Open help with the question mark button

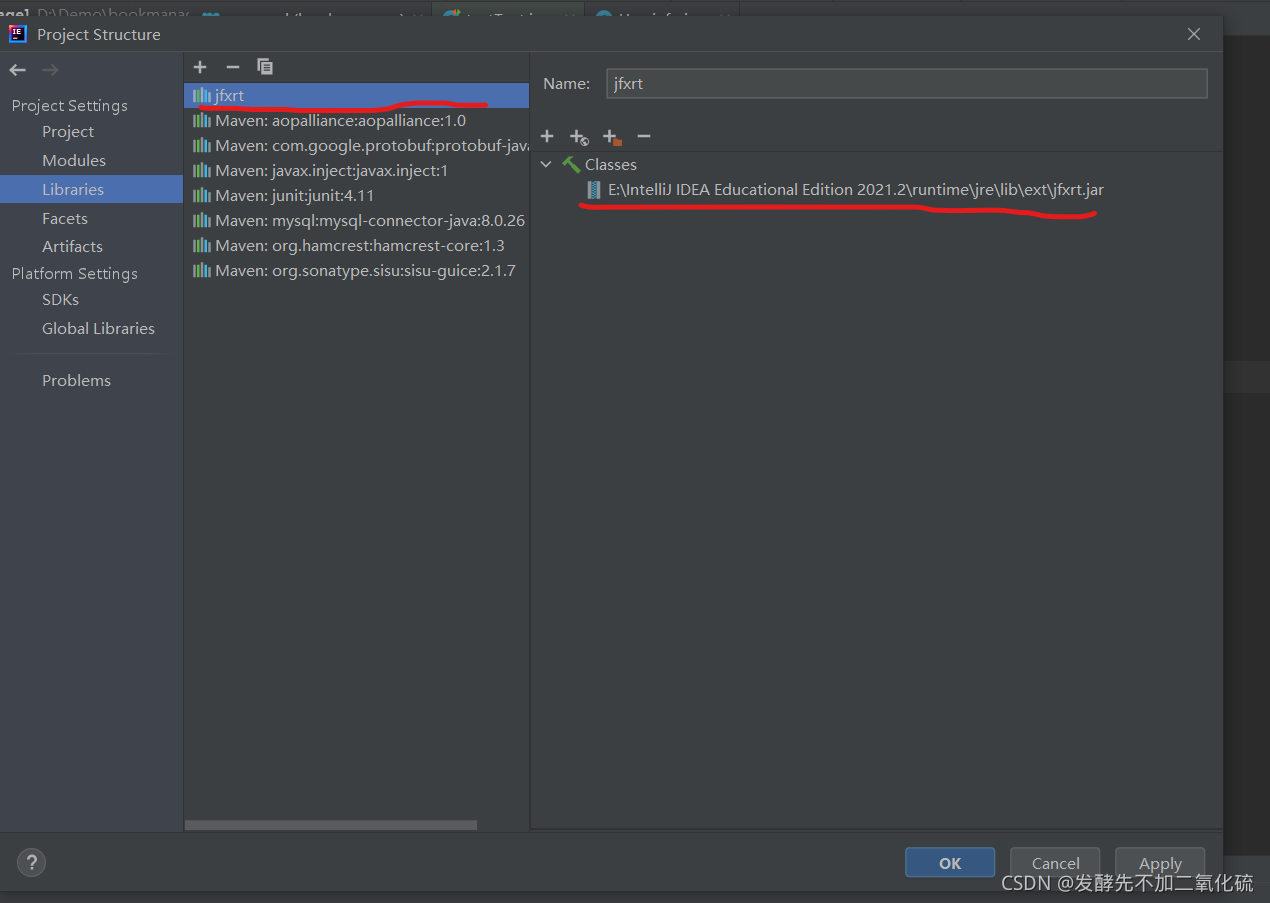pyautogui.click(x=32, y=862)
